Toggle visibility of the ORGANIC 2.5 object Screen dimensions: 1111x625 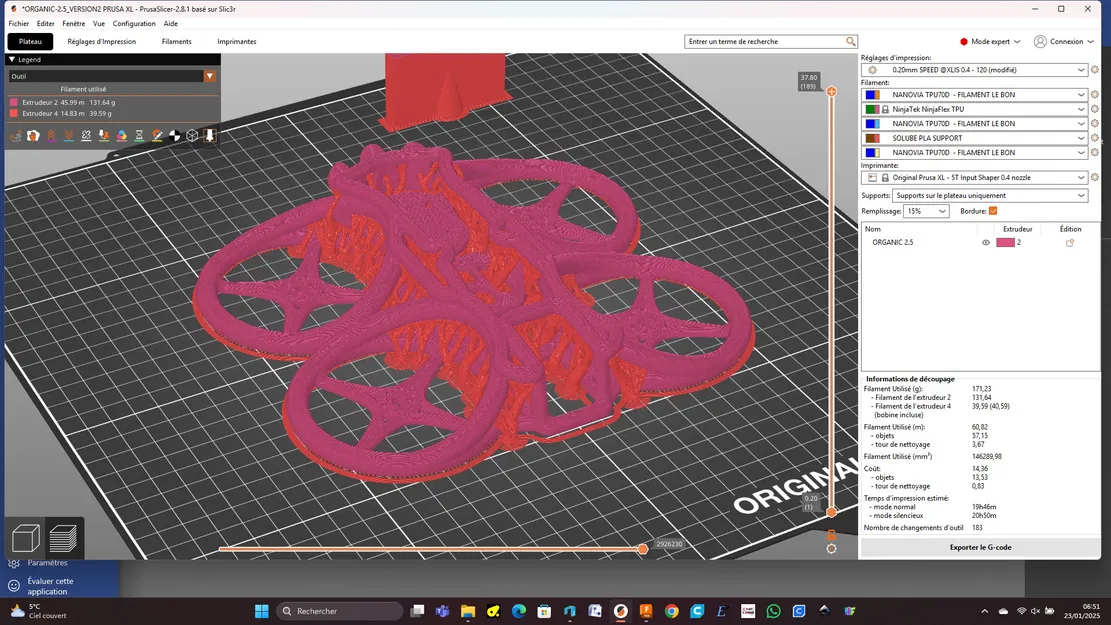pyautogui.click(x=986, y=242)
